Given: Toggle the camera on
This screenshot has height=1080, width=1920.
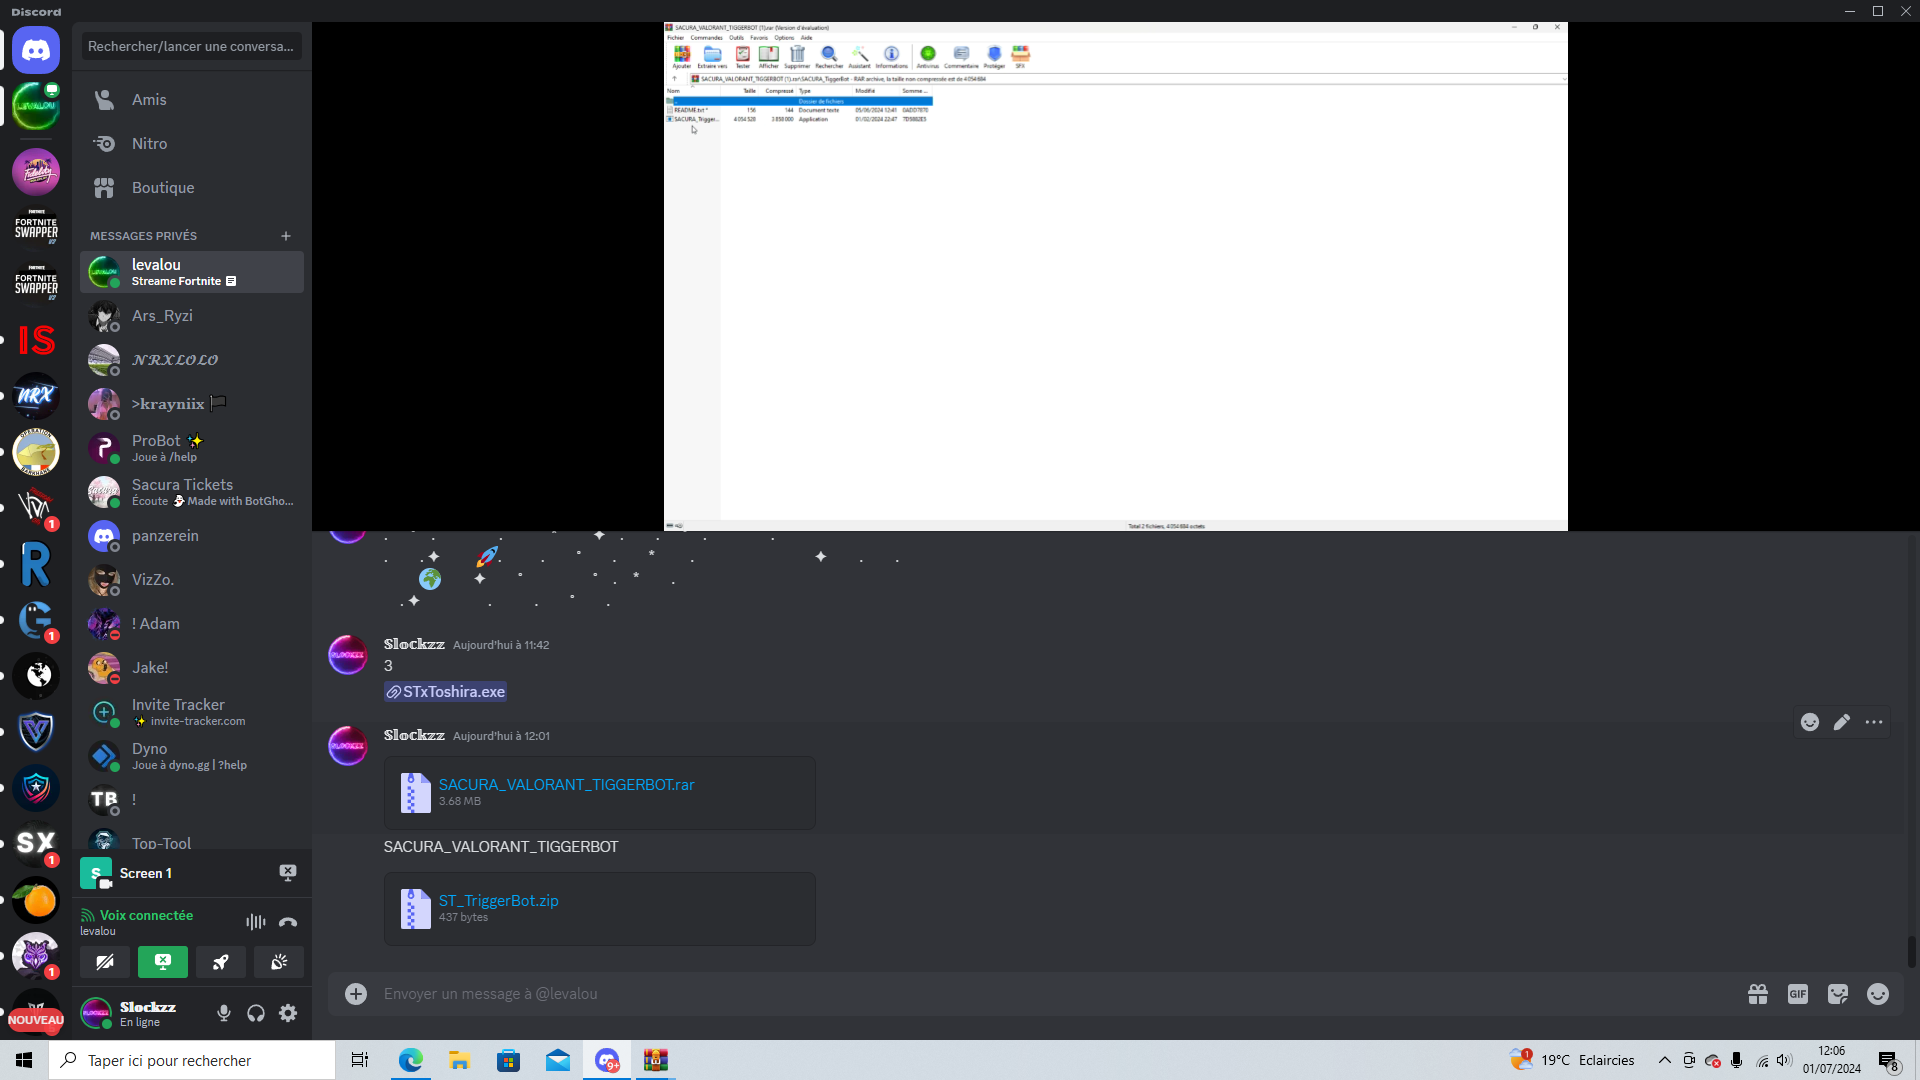Looking at the screenshot, I should 105,962.
